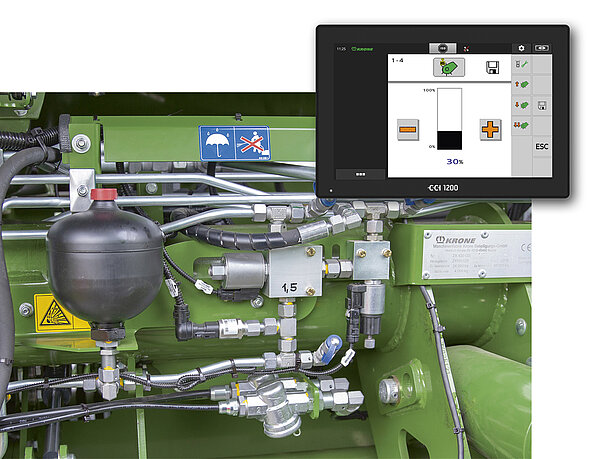600x459 pixels.
Task: Click the small save softkey on right column
Action: coord(541,106)
